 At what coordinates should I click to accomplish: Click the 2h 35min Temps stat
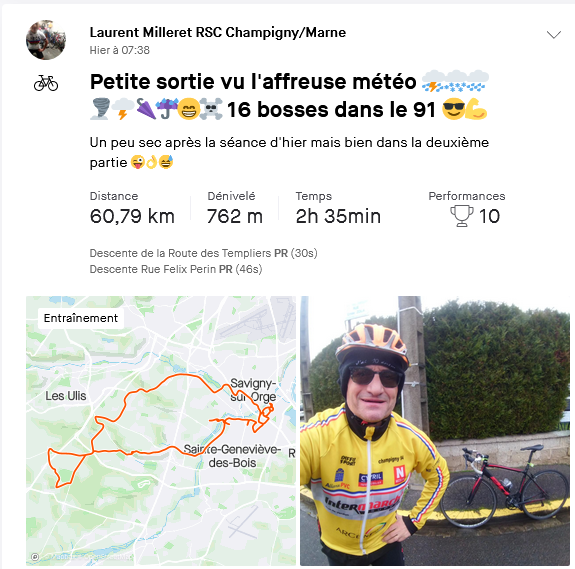click(x=338, y=216)
